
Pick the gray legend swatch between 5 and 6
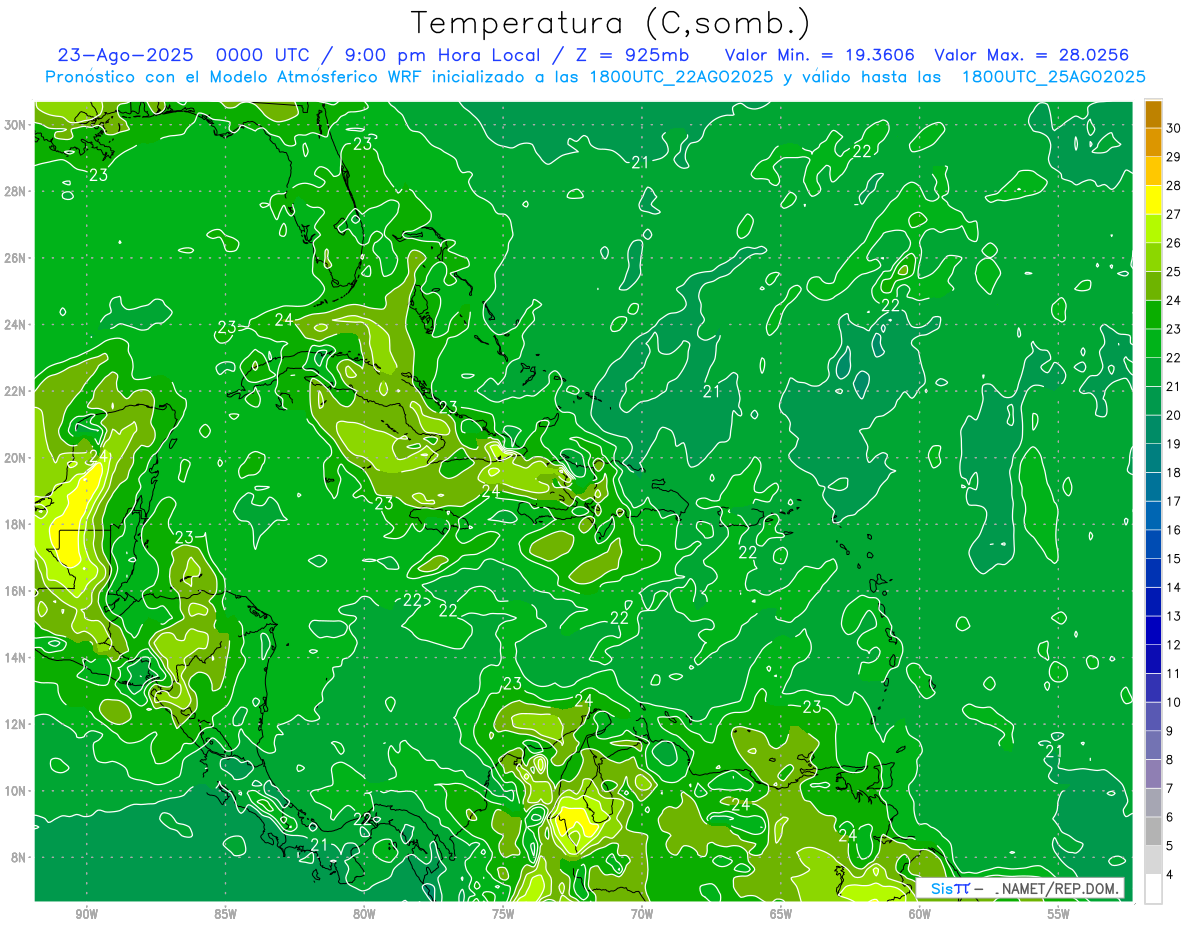click(1153, 831)
